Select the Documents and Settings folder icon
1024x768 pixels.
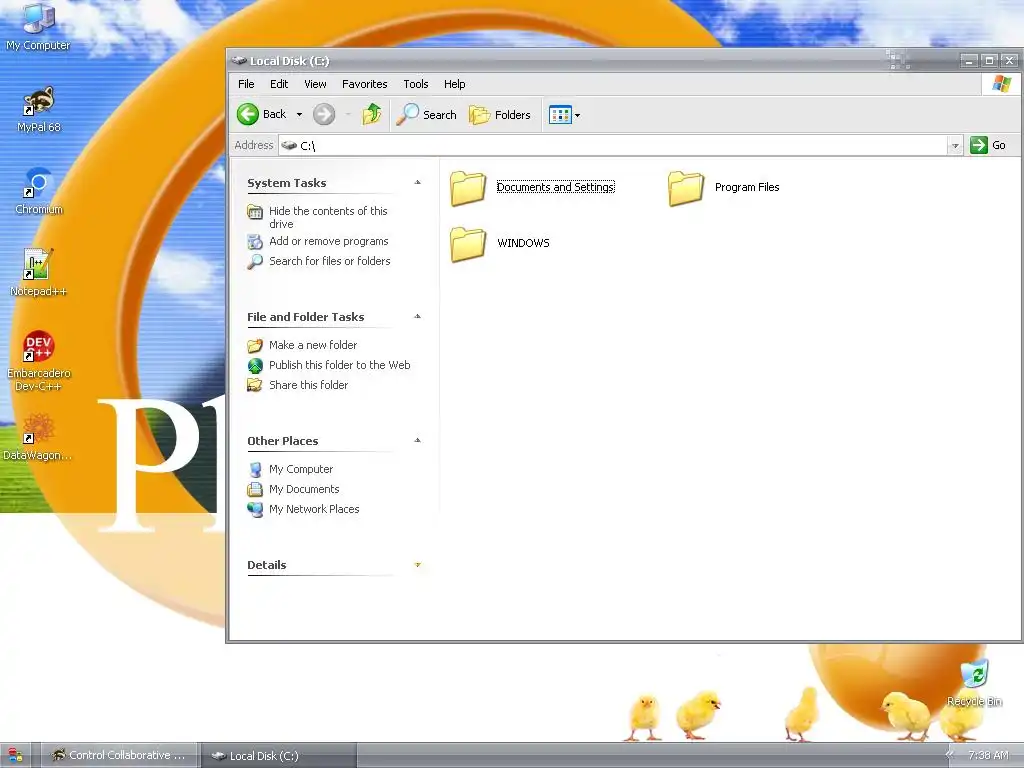coord(468,187)
